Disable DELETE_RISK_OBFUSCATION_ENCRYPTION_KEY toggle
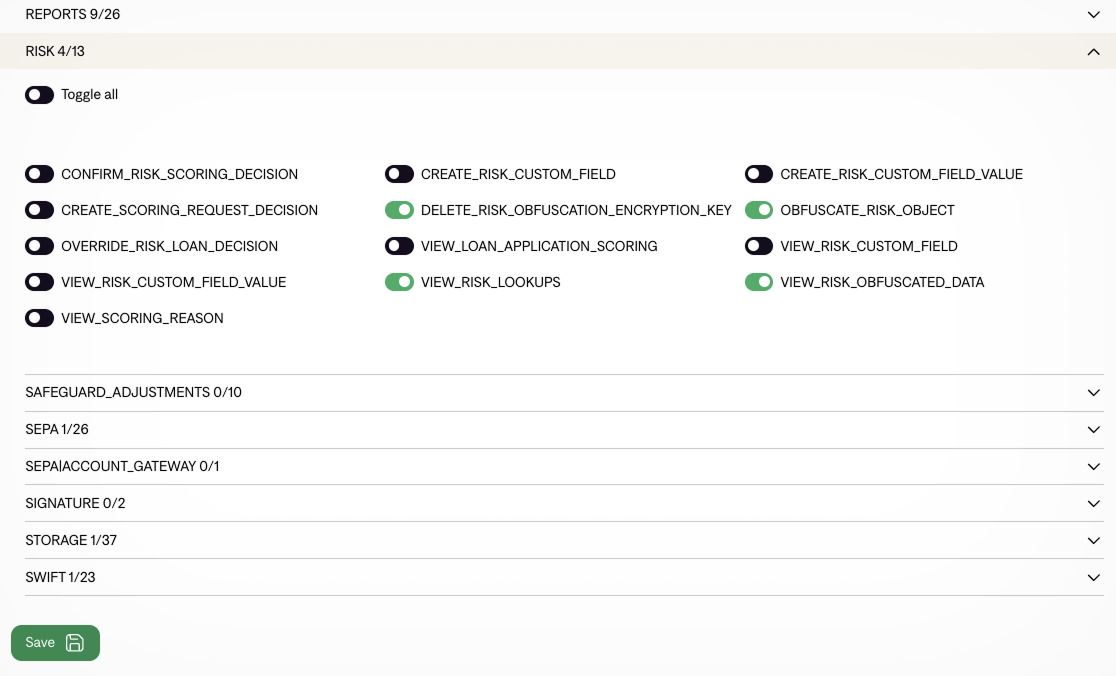The height and width of the screenshot is (676, 1116). point(399,210)
